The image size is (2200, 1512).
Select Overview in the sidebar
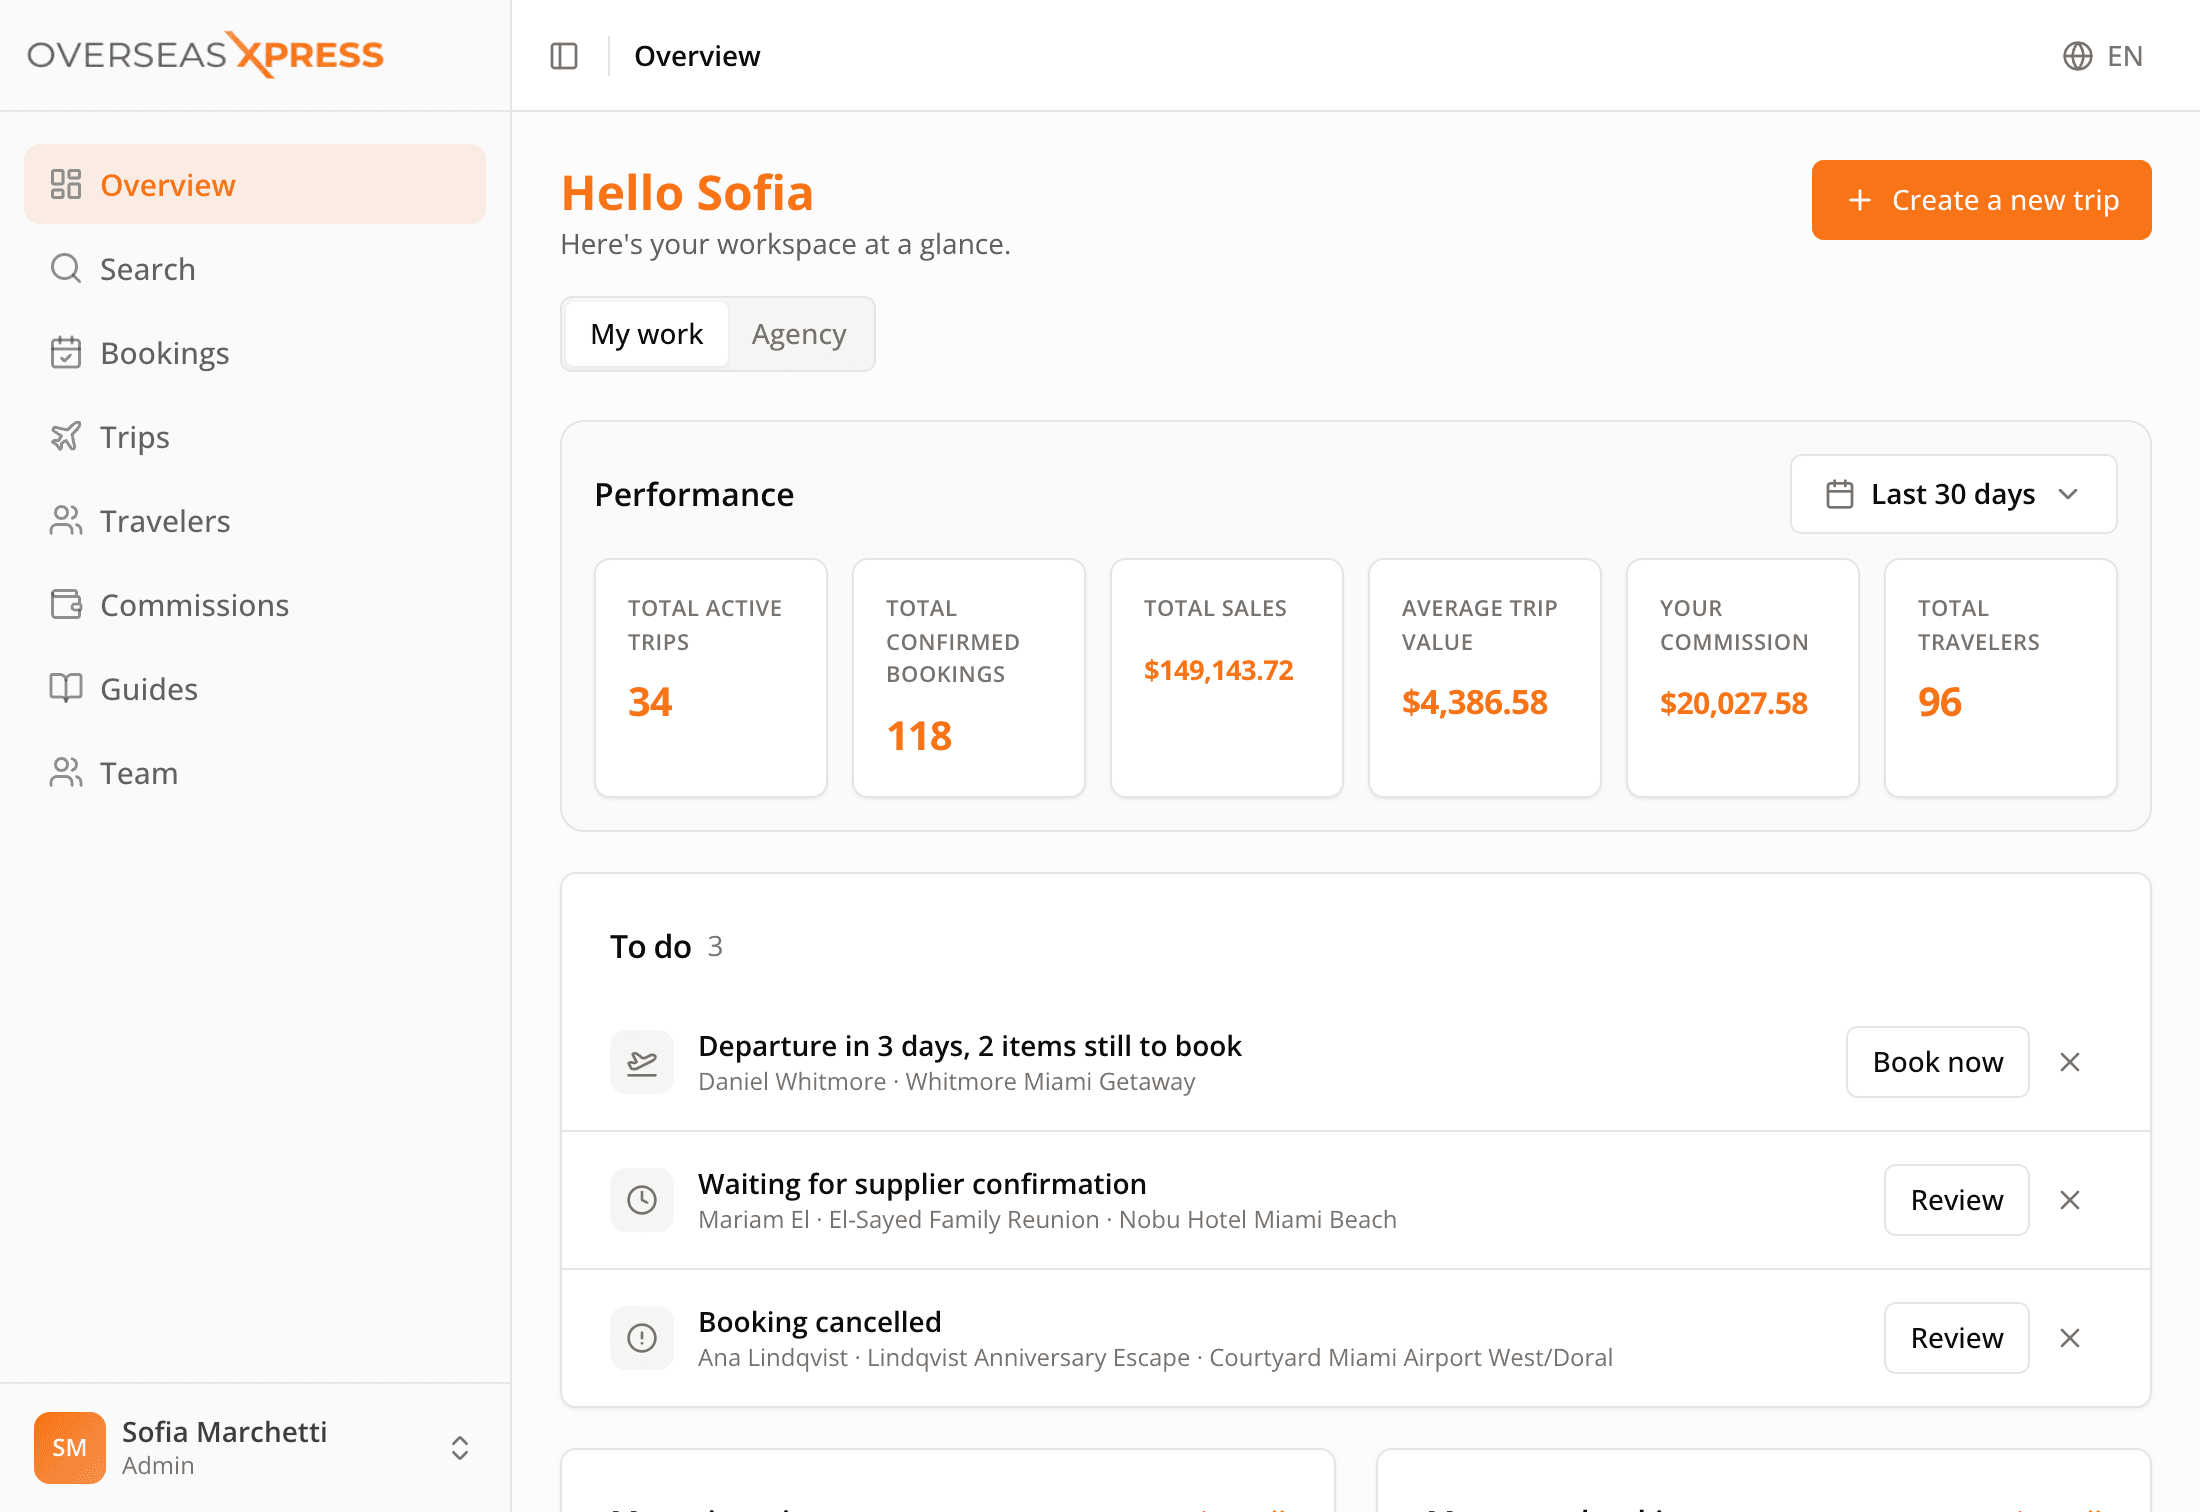255,184
